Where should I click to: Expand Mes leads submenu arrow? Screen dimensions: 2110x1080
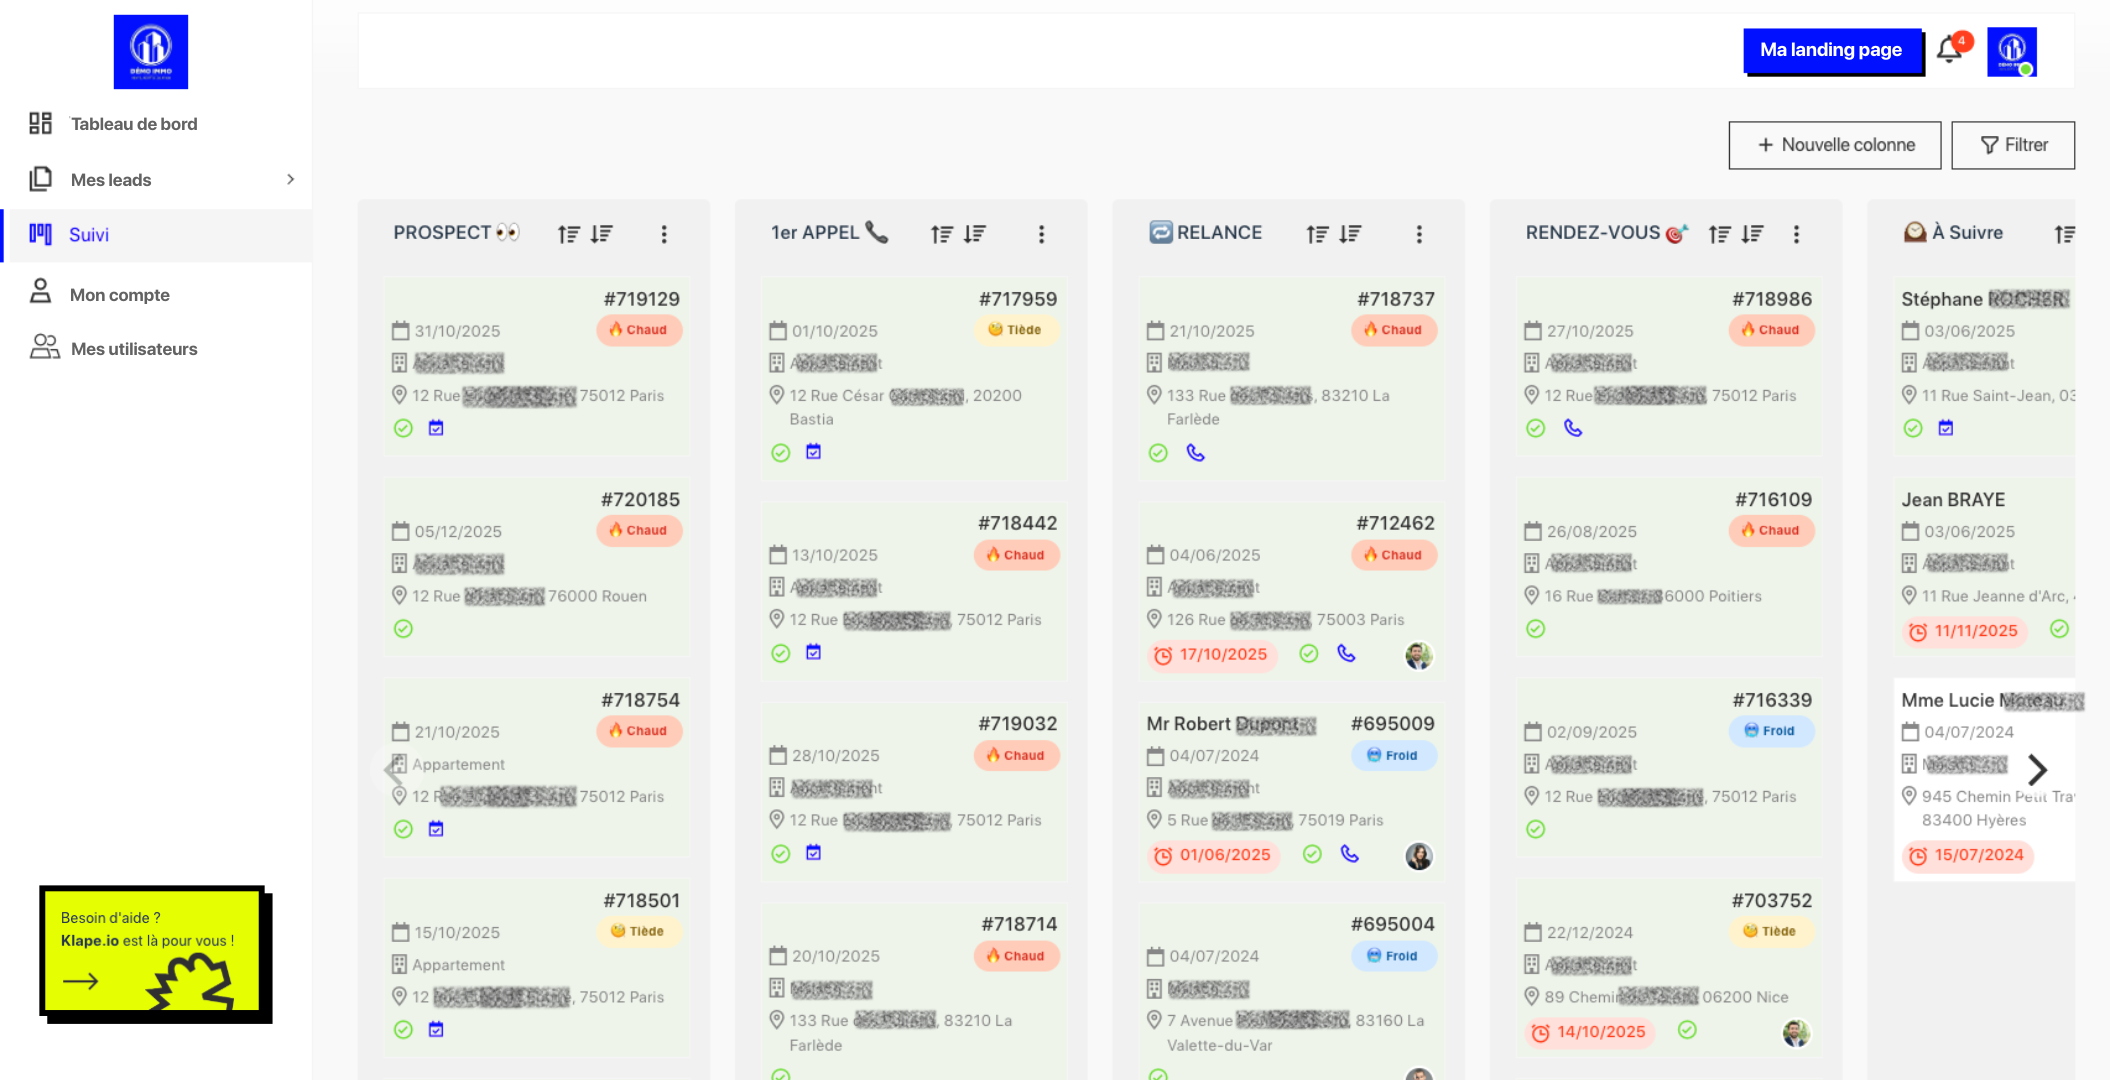(290, 180)
